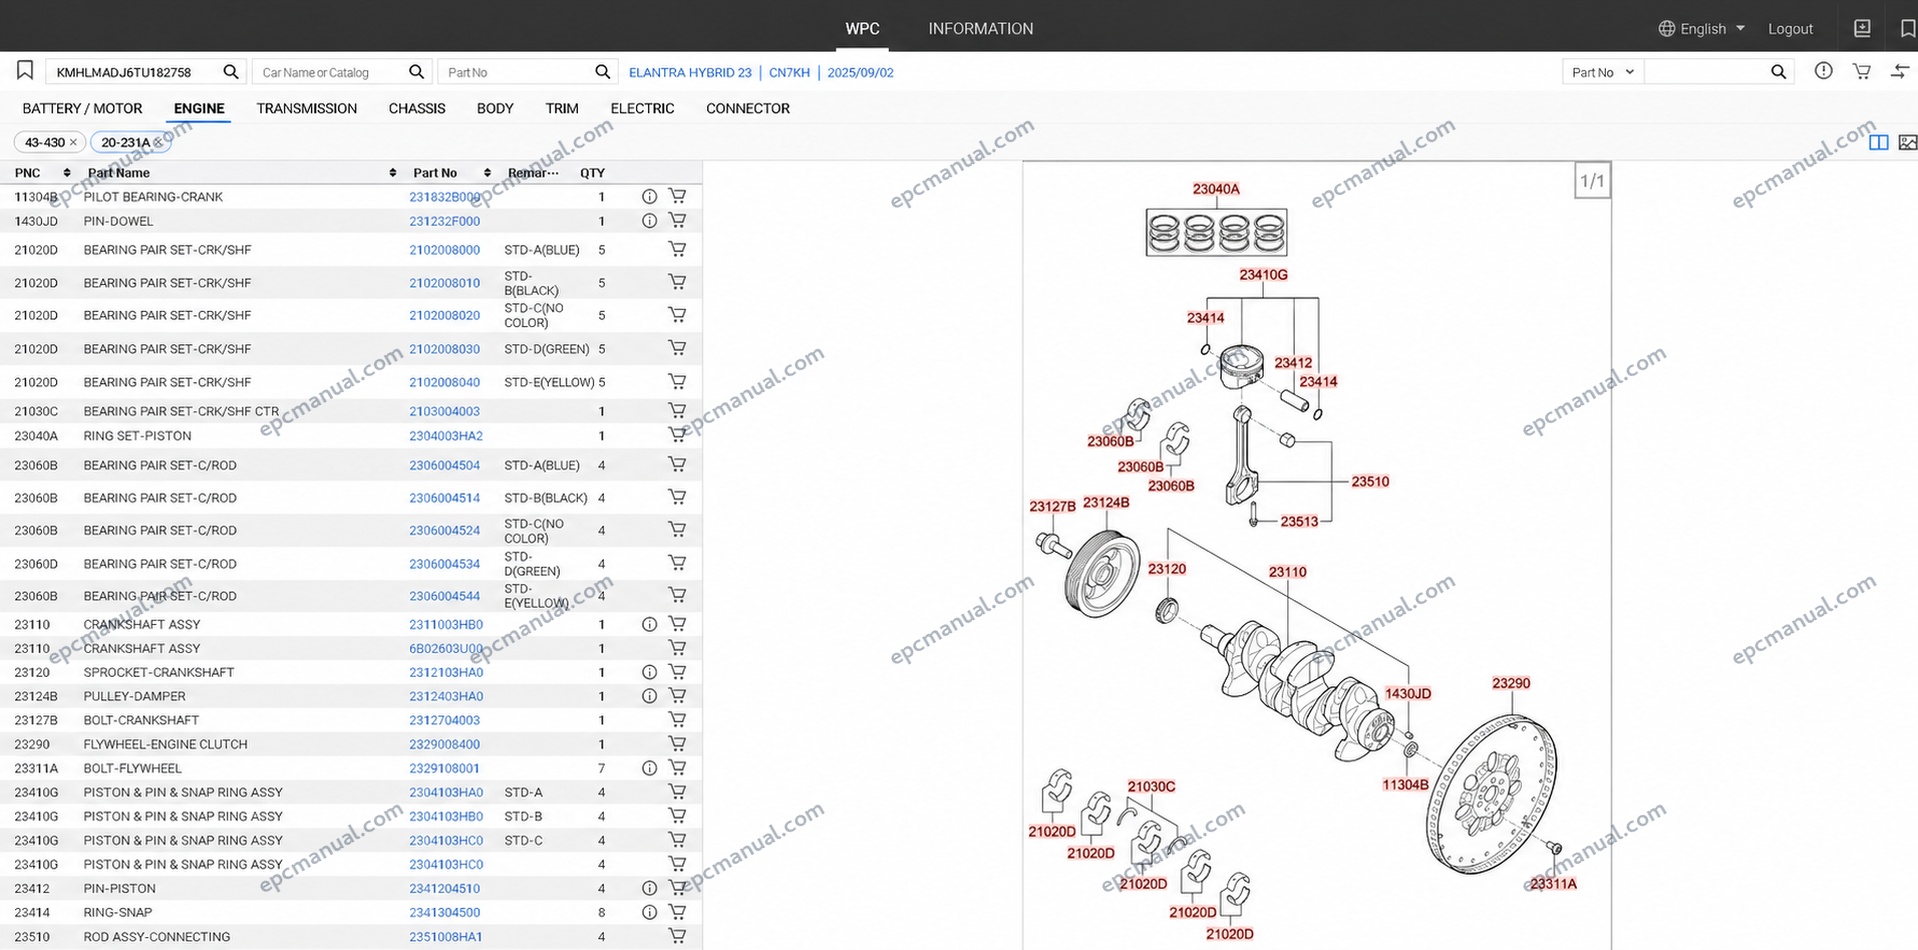Search the VIN using its magnifier icon
The image size is (1918, 950).
230,72
